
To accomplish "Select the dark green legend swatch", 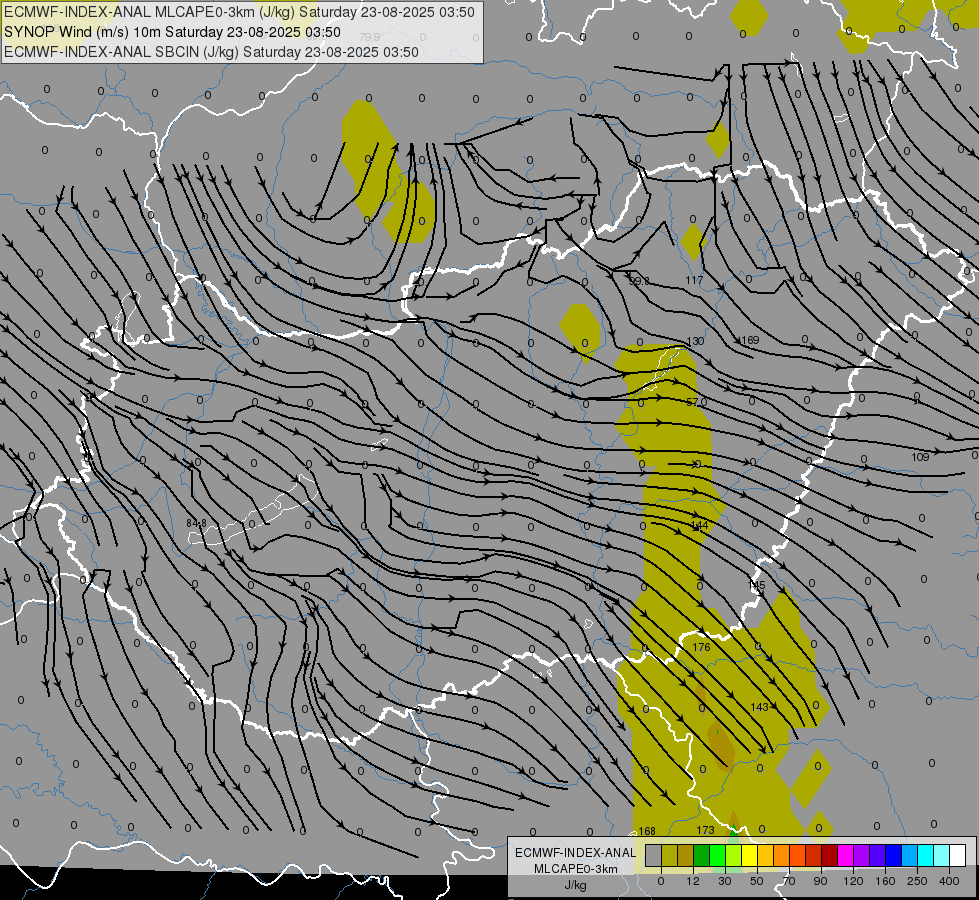I will point(702,855).
